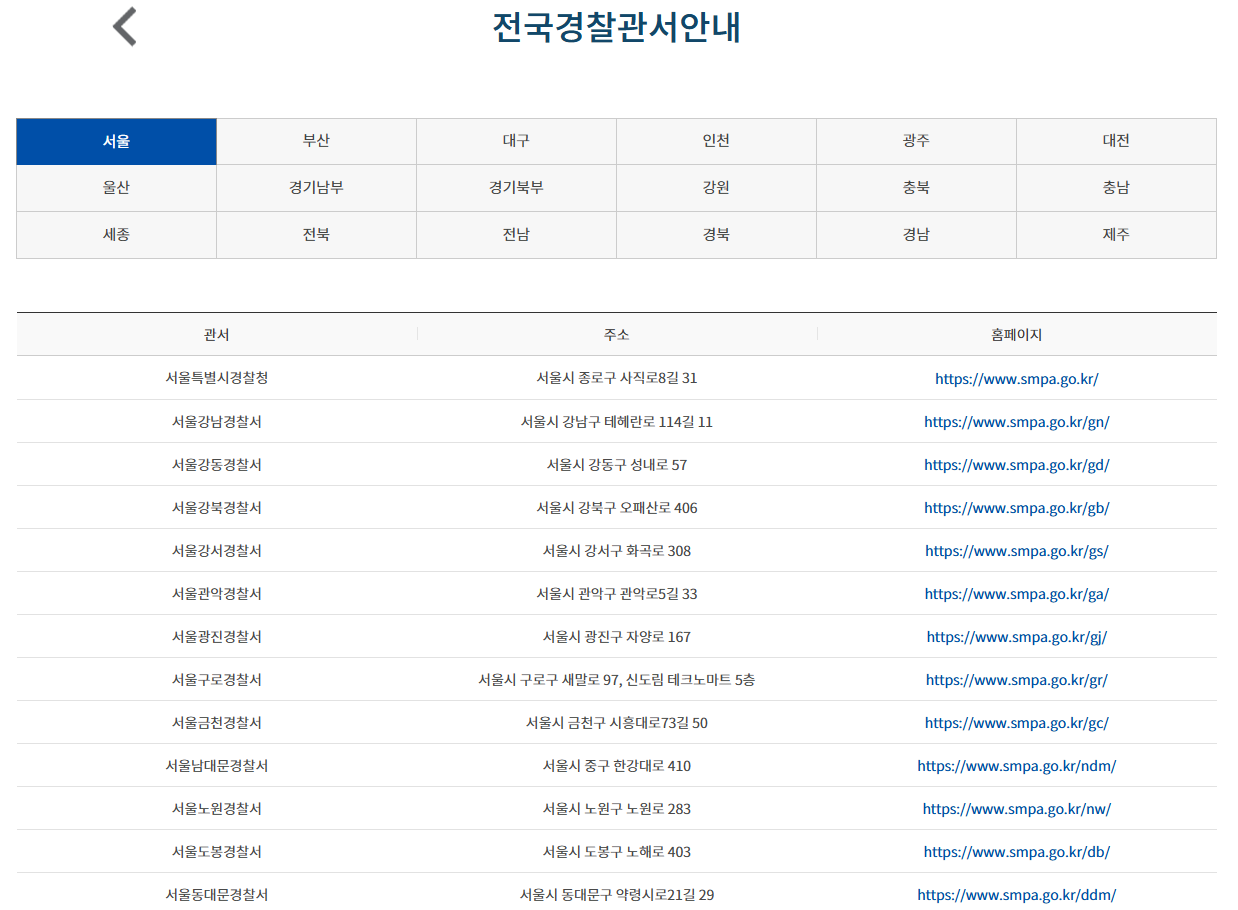Switch to the 경기남부 region tab
1238x910 pixels.
tap(316, 188)
